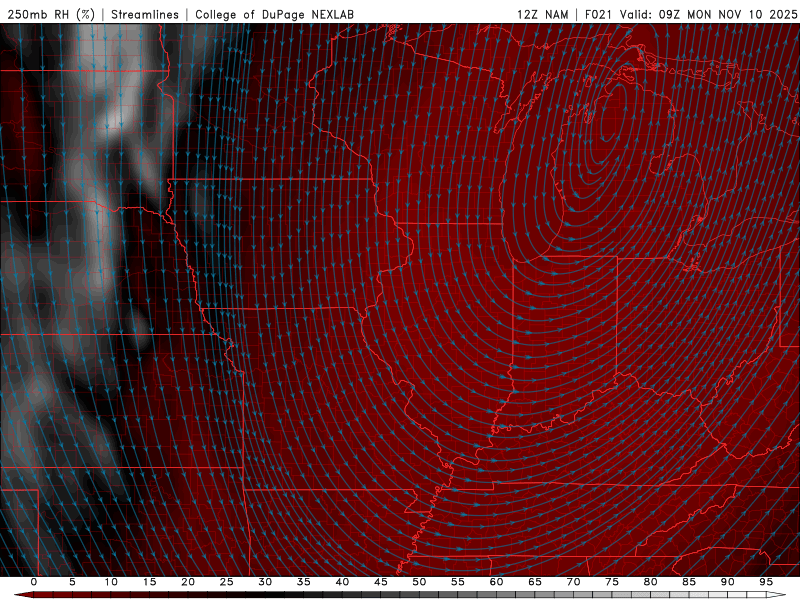
Task: Click the colorbar tick label "60"
Action: point(496,582)
